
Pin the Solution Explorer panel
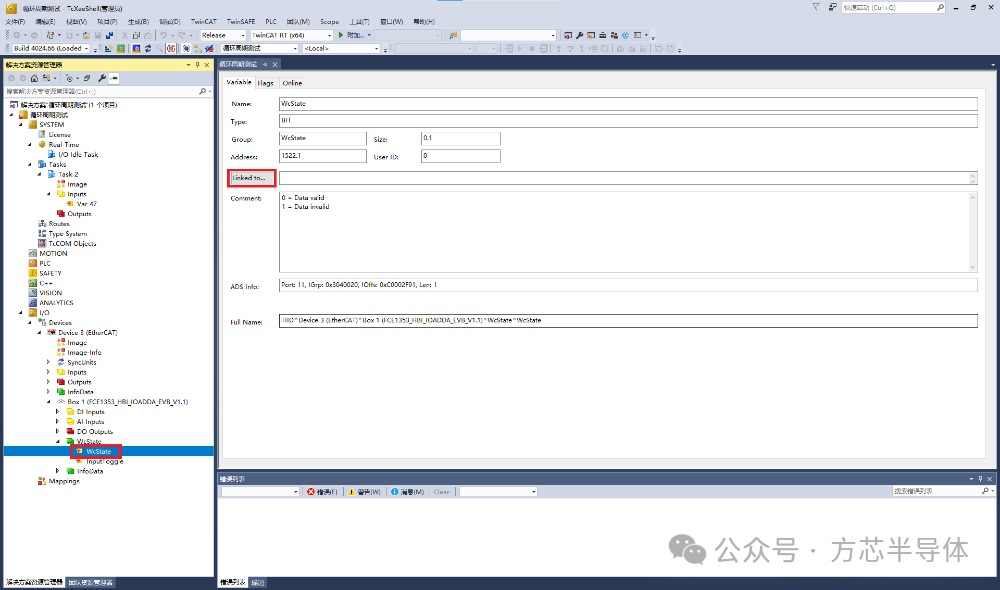tap(197, 65)
